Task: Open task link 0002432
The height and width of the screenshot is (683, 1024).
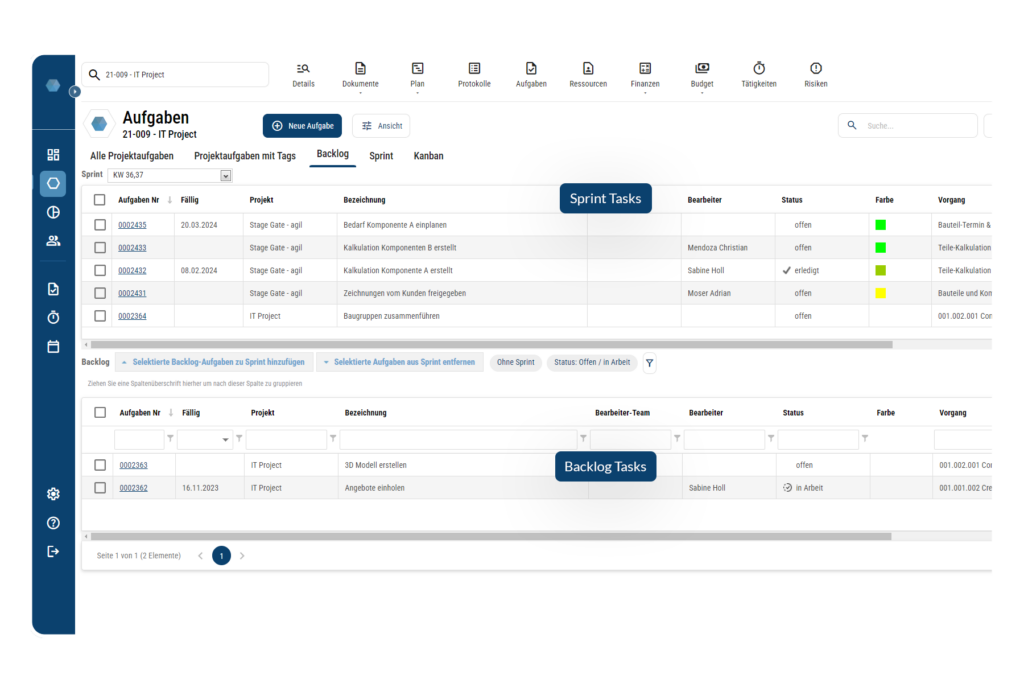Action: (132, 270)
